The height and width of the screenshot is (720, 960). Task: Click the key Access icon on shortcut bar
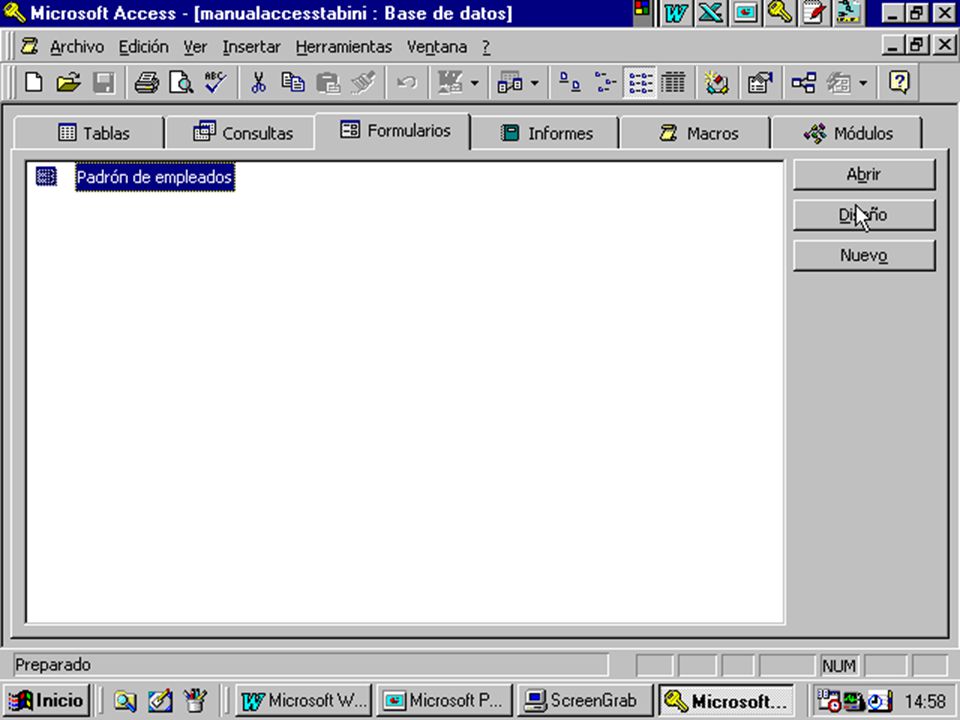[779, 13]
